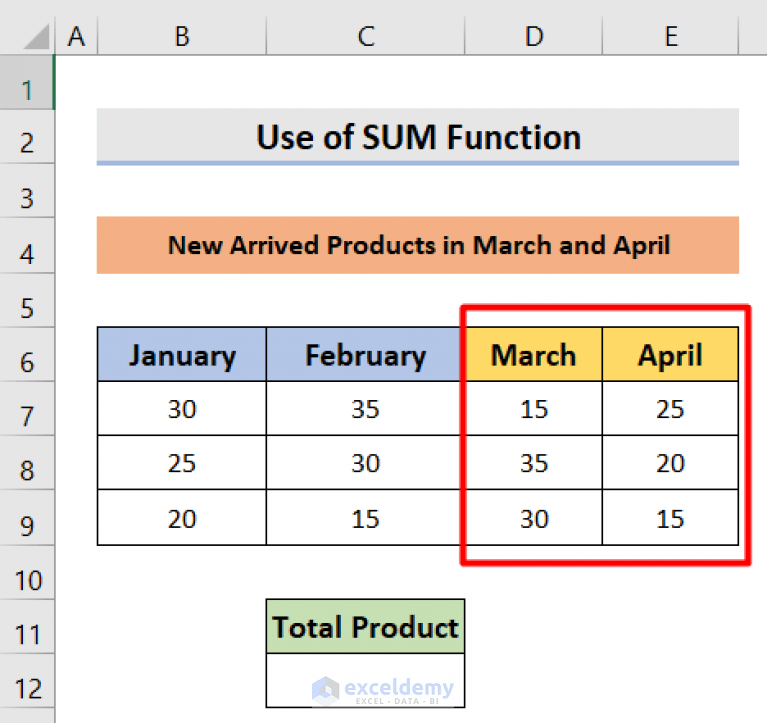Click empty result cell below Total Product
Viewport: 767px width, 723px height.
pos(365,681)
